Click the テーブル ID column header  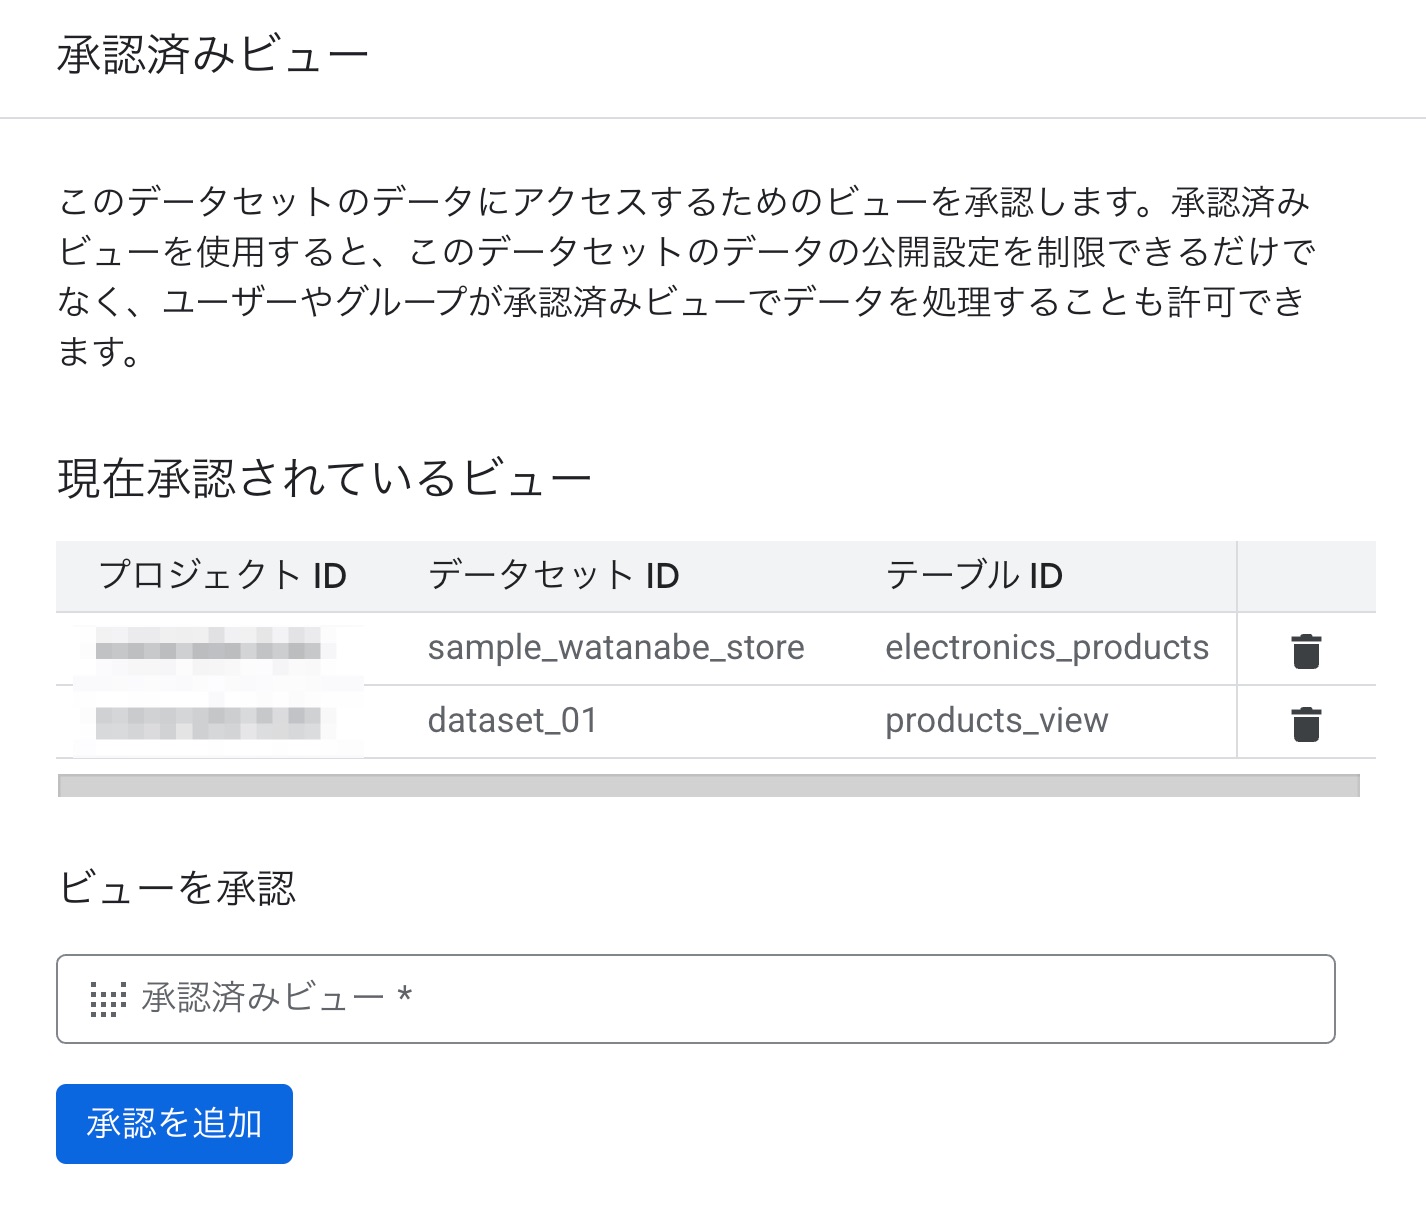(974, 576)
